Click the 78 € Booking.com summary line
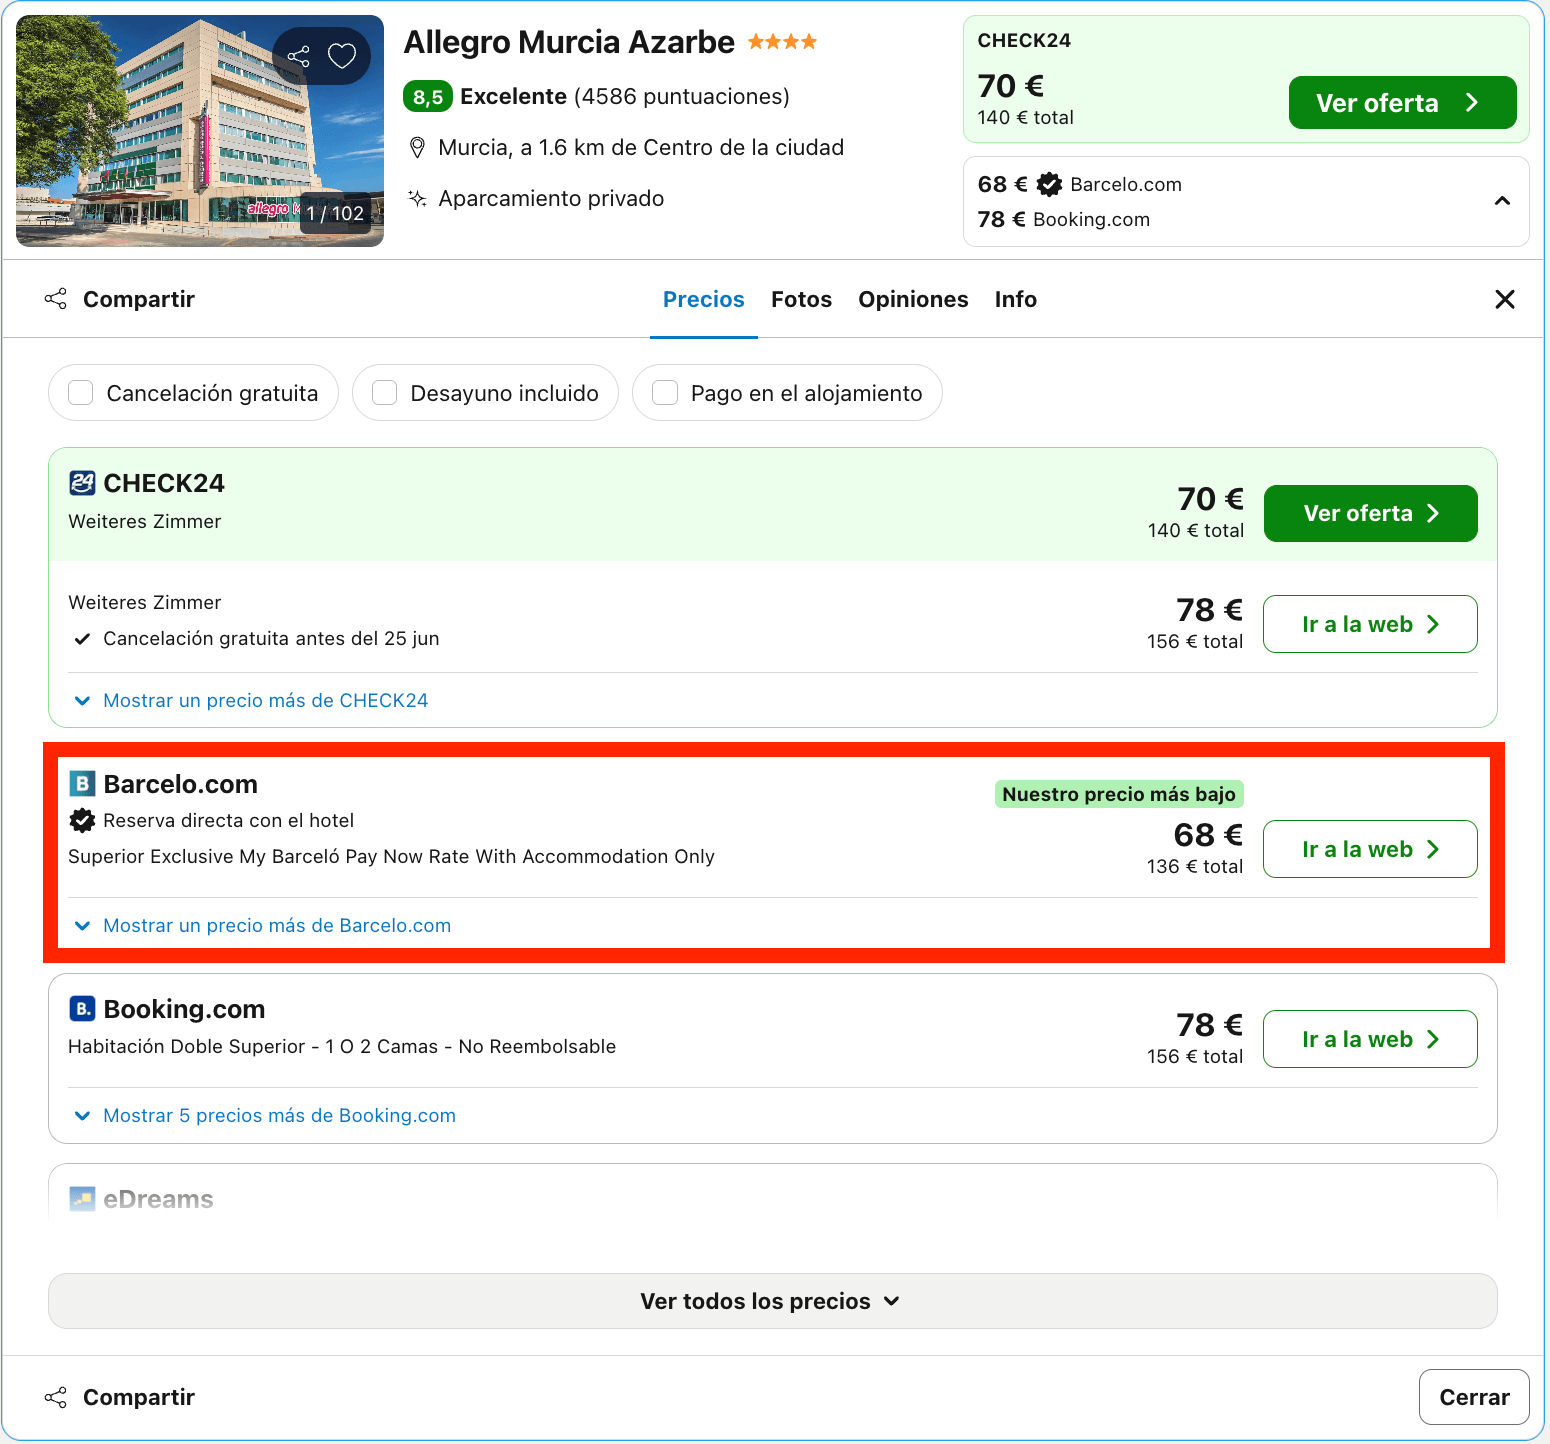Image resolution: width=1550 pixels, height=1444 pixels. [x=1064, y=219]
